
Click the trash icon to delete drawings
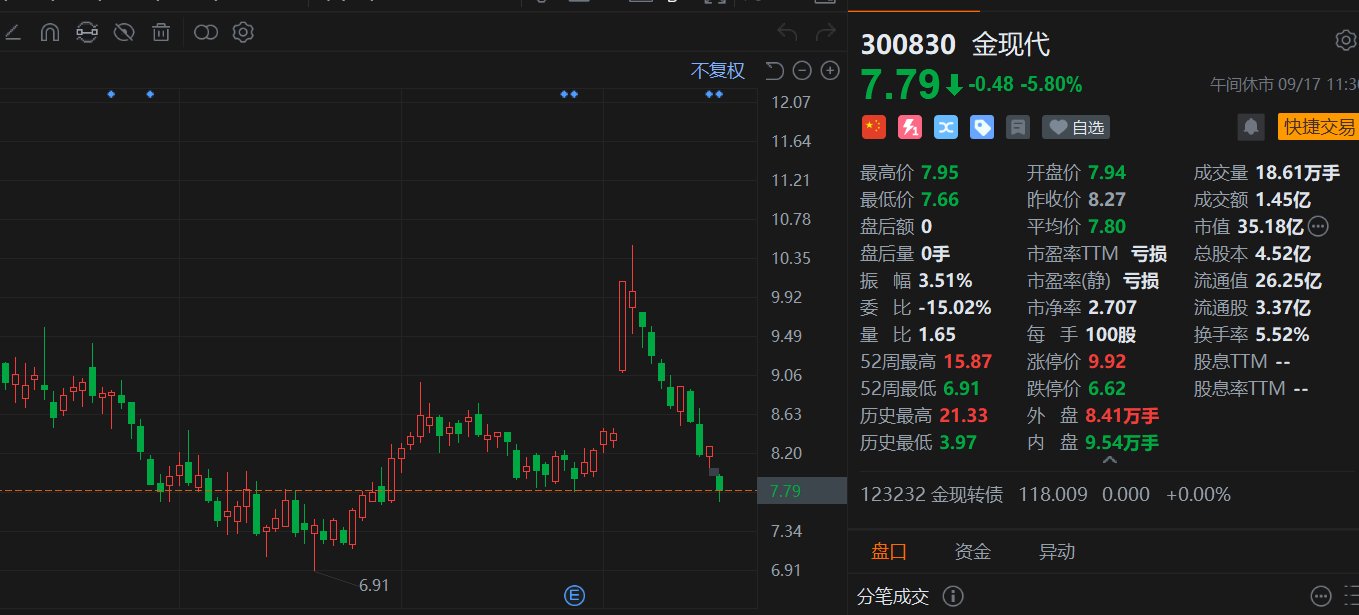[160, 33]
